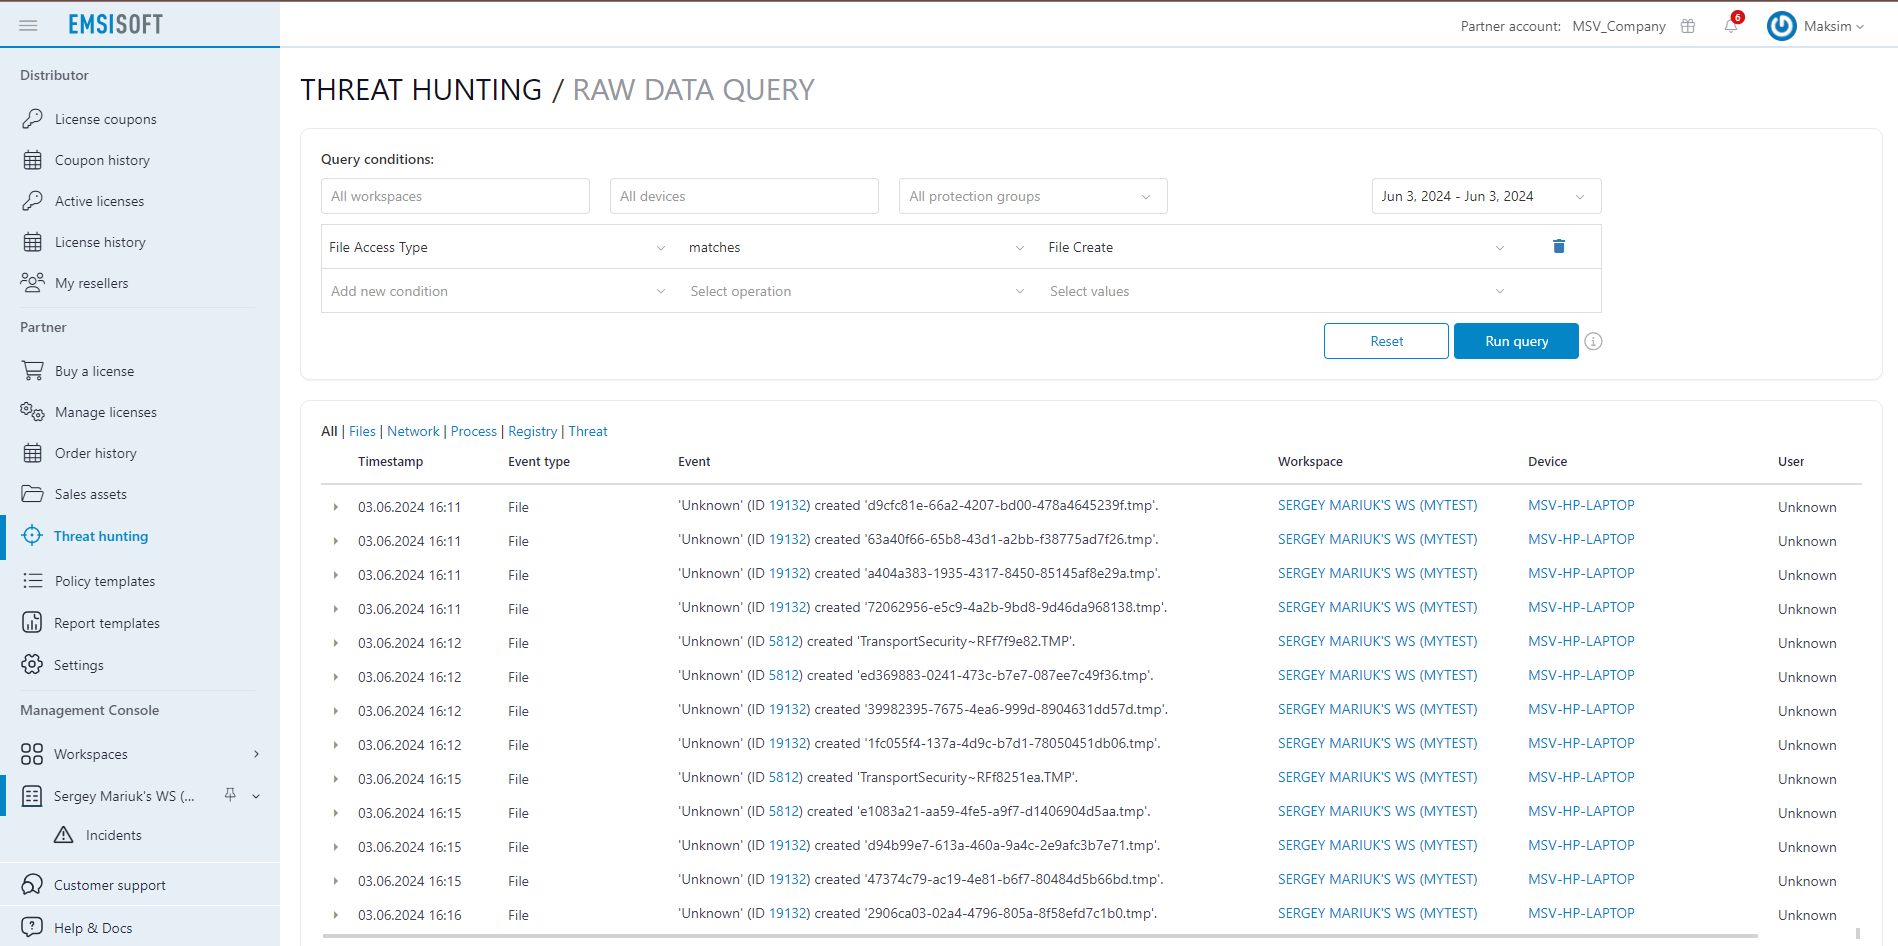Open the All protection groups dropdown
1898x946 pixels.
coord(1032,196)
